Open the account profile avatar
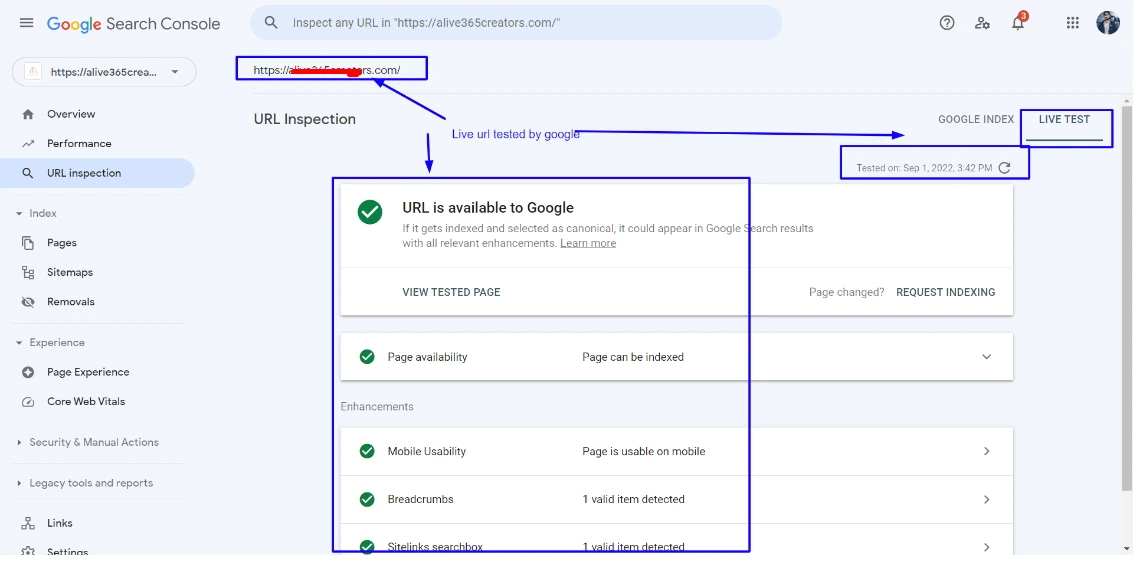 (1108, 22)
